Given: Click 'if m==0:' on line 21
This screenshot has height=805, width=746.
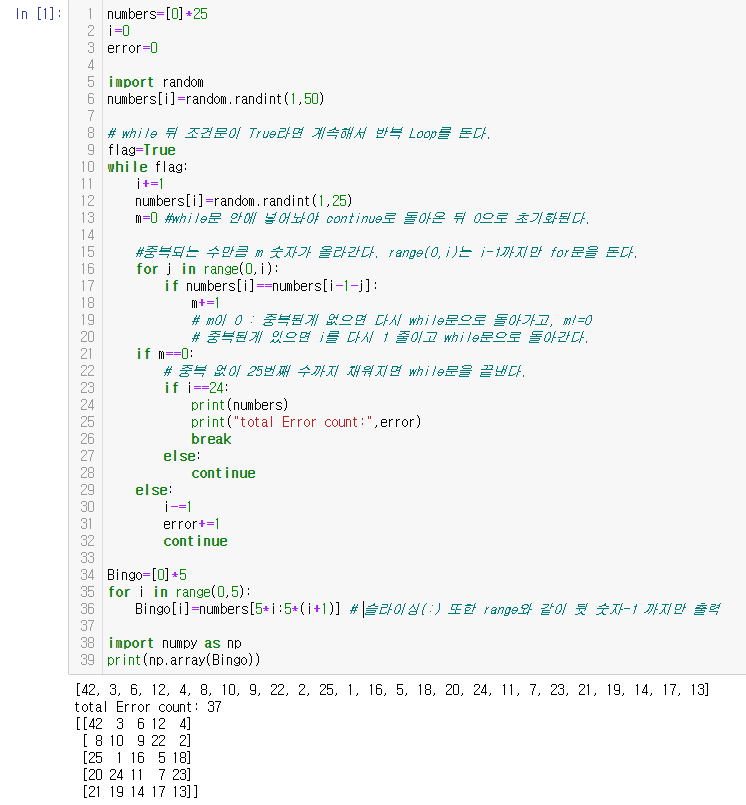Looking at the screenshot, I should (164, 354).
